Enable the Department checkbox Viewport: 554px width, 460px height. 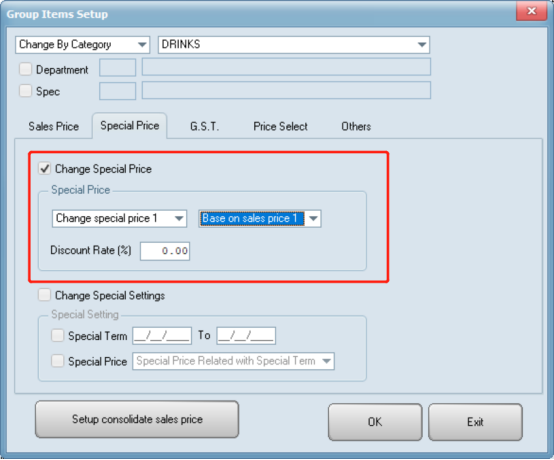coord(25,69)
